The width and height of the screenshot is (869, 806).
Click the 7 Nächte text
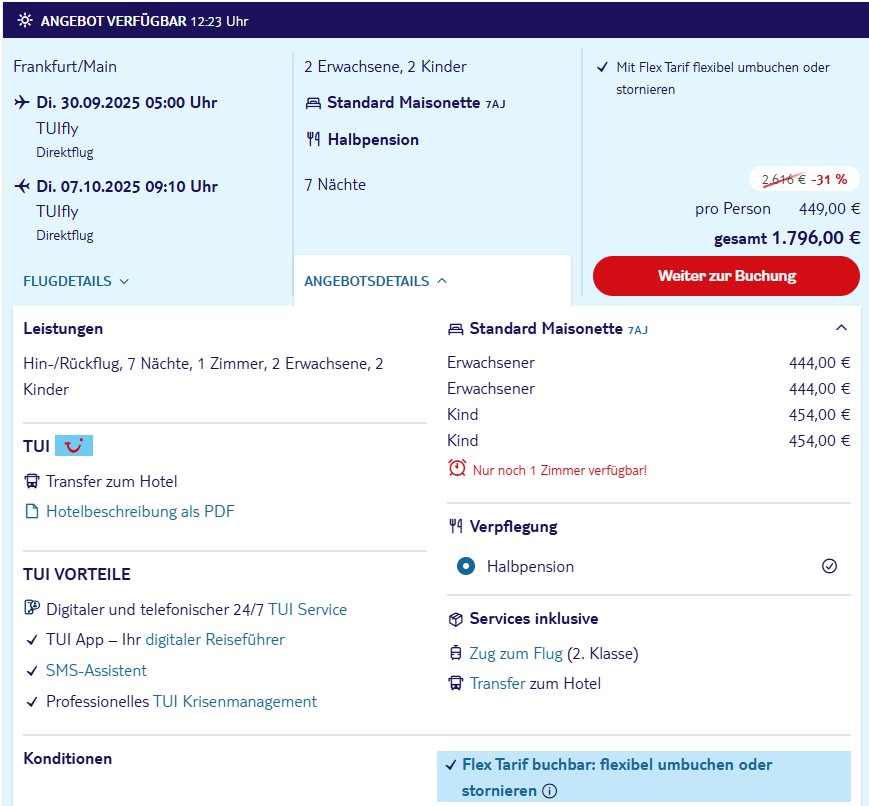pos(335,185)
